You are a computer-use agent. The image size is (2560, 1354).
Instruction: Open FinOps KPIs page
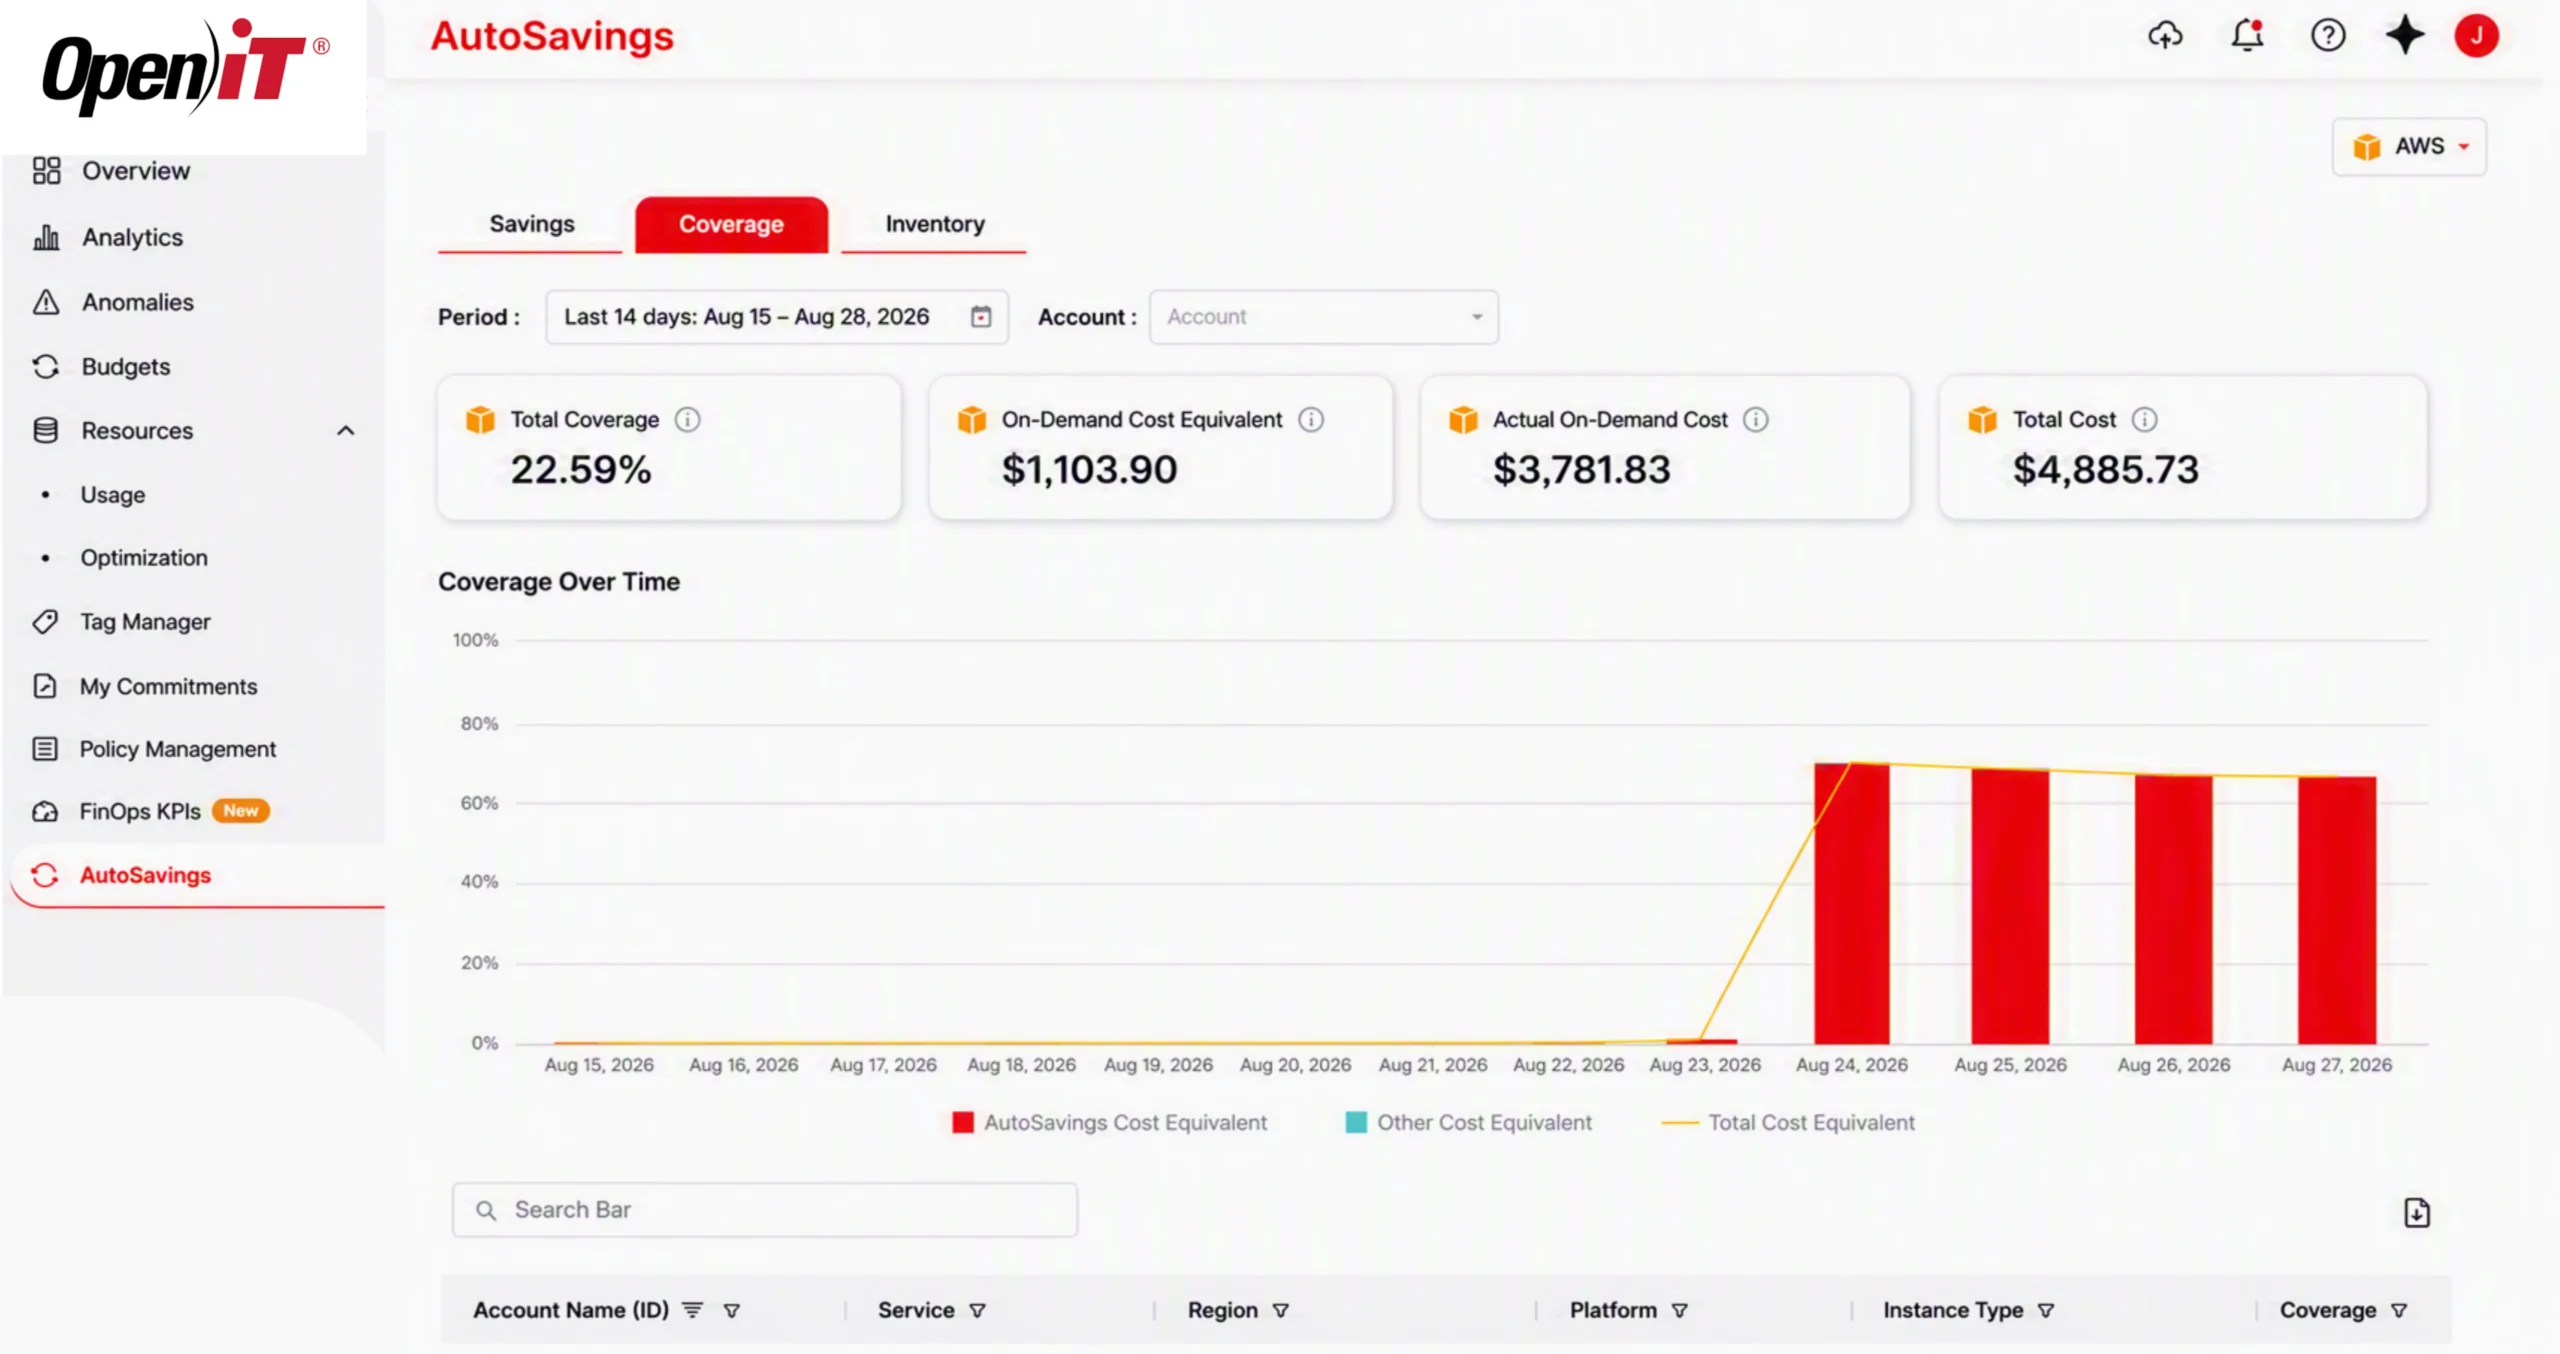[140, 811]
